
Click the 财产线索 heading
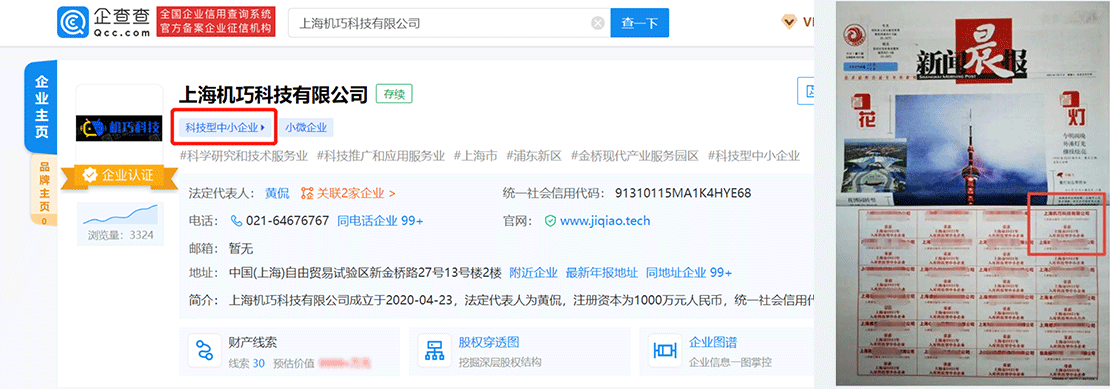pyautogui.click(x=253, y=342)
